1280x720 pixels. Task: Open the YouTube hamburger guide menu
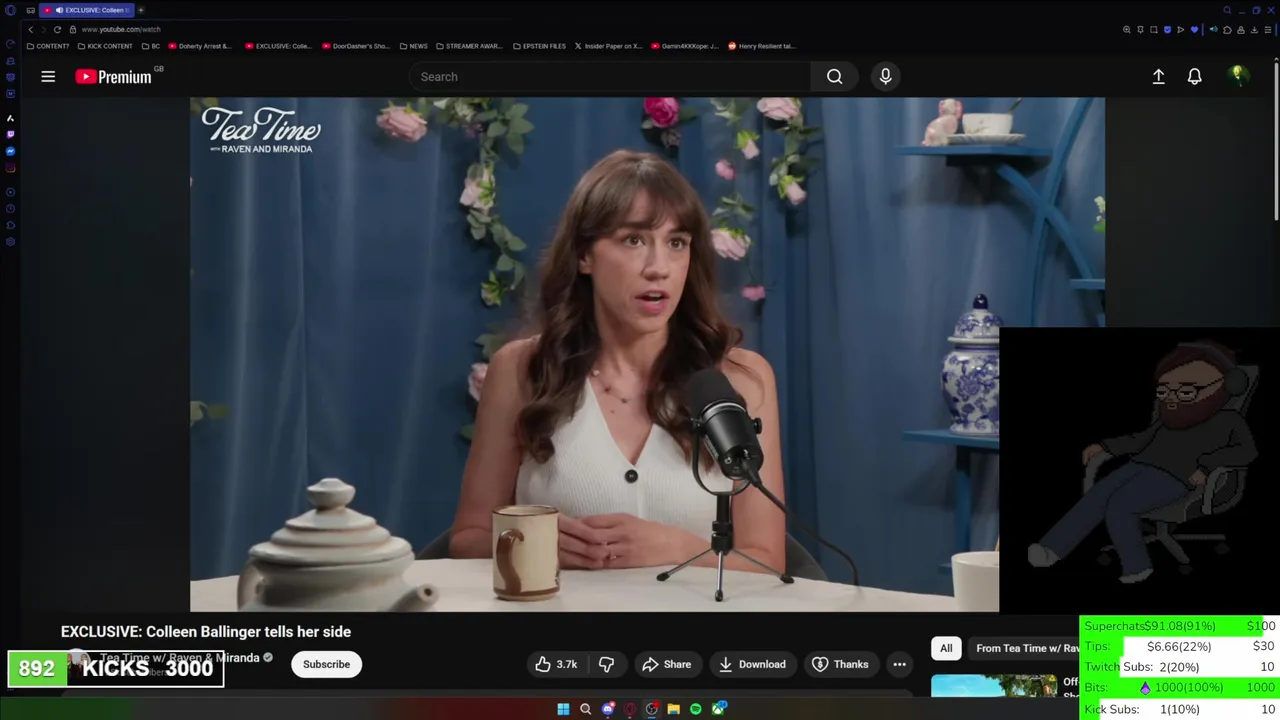(48, 76)
